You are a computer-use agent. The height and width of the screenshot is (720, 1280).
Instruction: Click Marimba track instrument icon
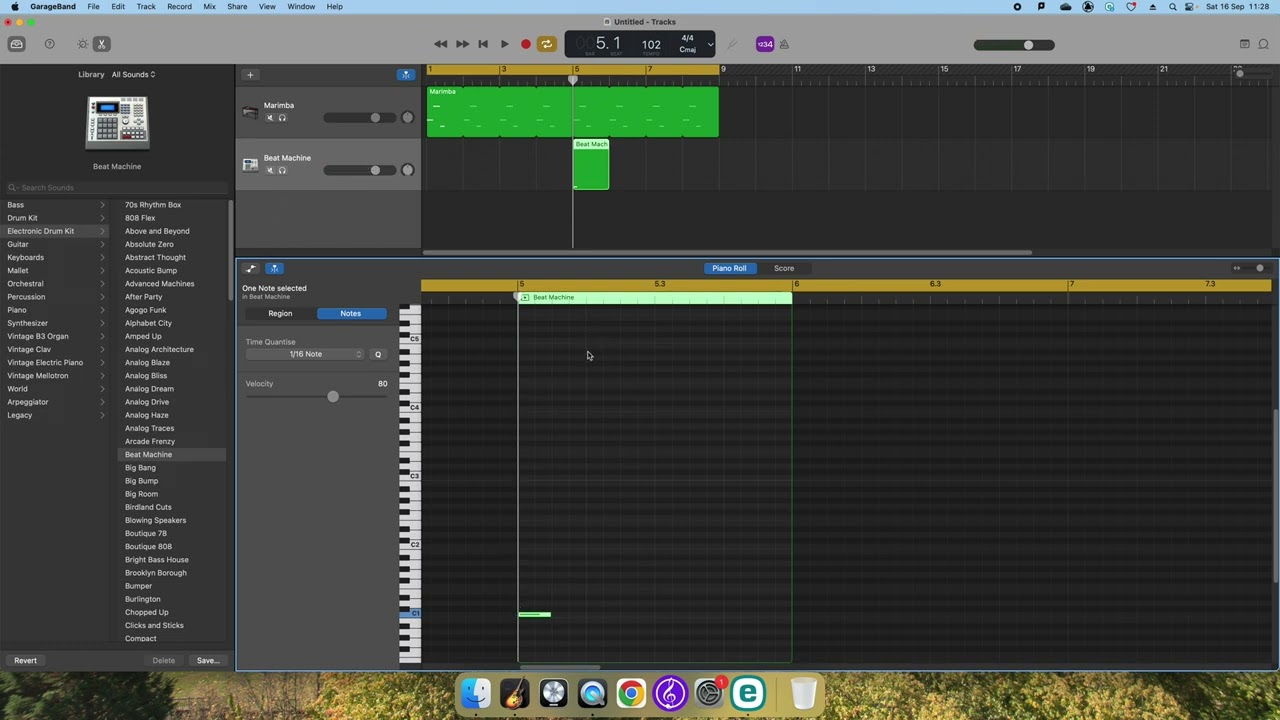coord(250,112)
